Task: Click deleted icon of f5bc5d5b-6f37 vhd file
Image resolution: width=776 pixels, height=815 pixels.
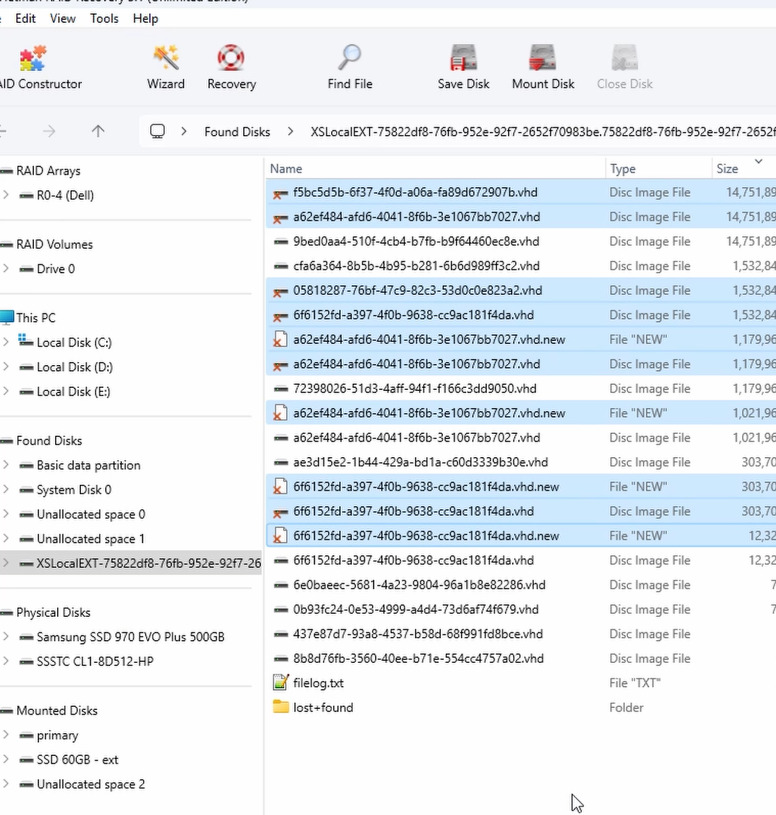Action: (281, 193)
